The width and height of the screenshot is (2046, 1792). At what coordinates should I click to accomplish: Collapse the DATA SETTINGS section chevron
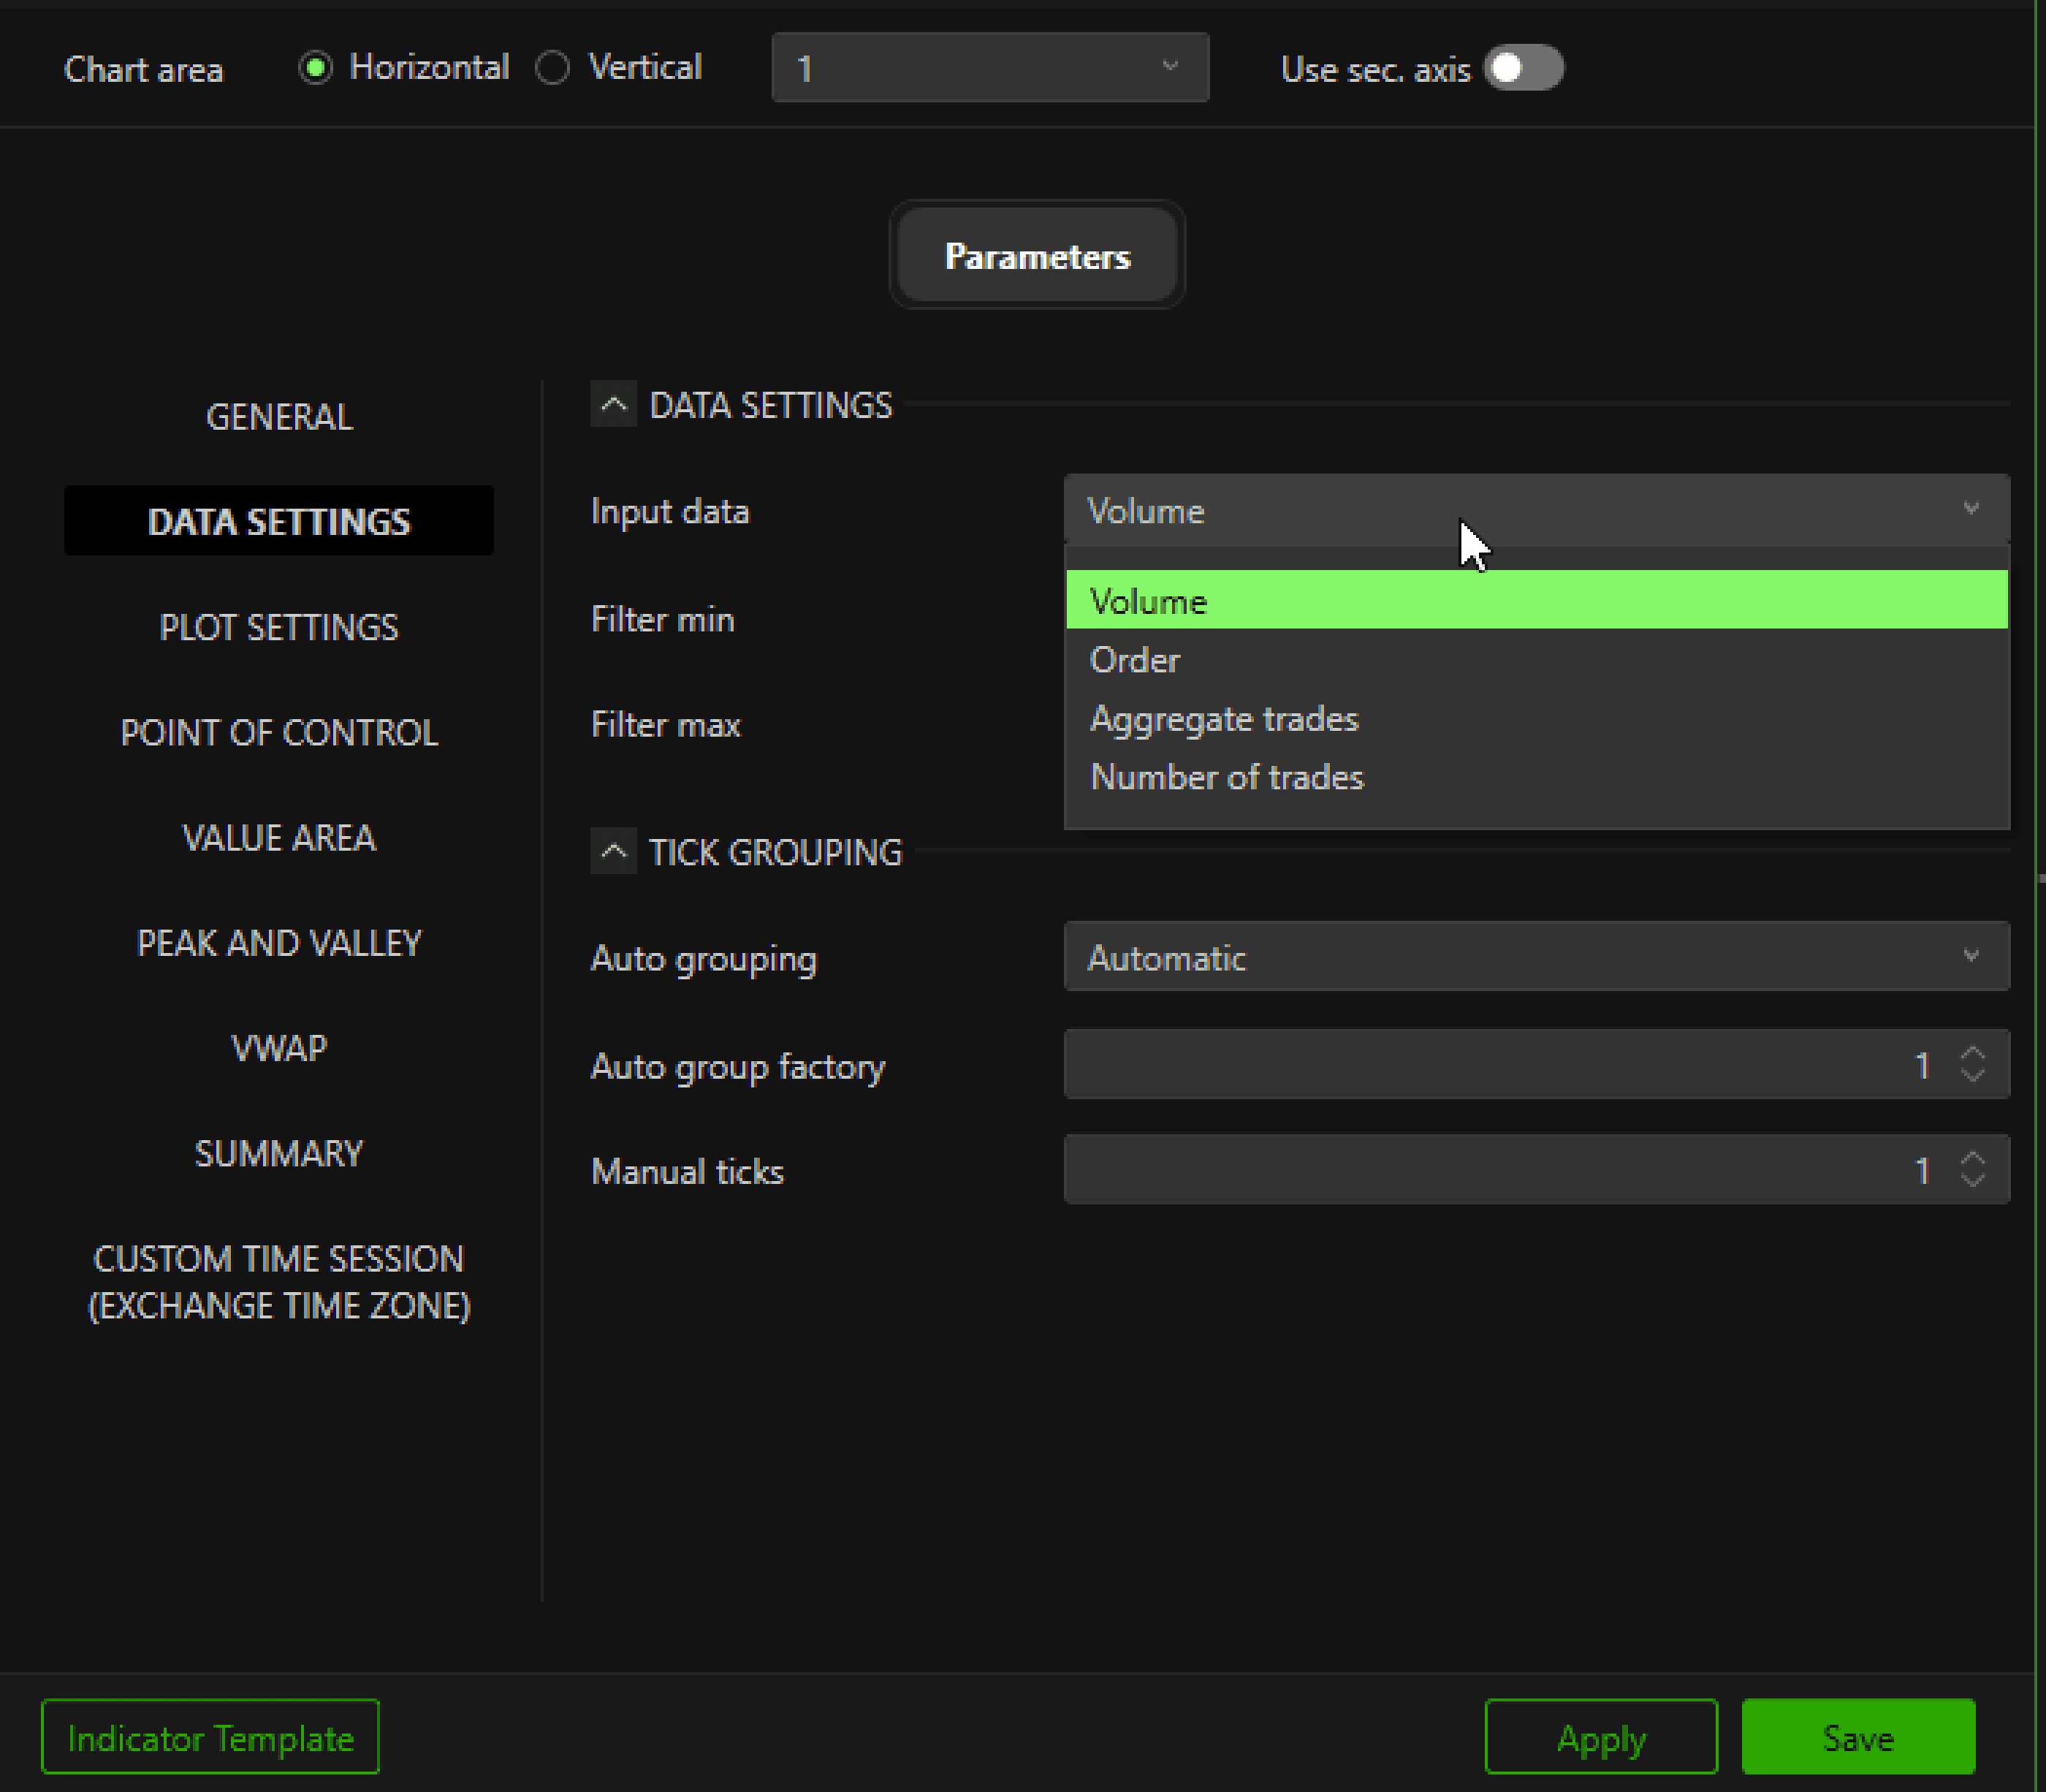pyautogui.click(x=613, y=405)
